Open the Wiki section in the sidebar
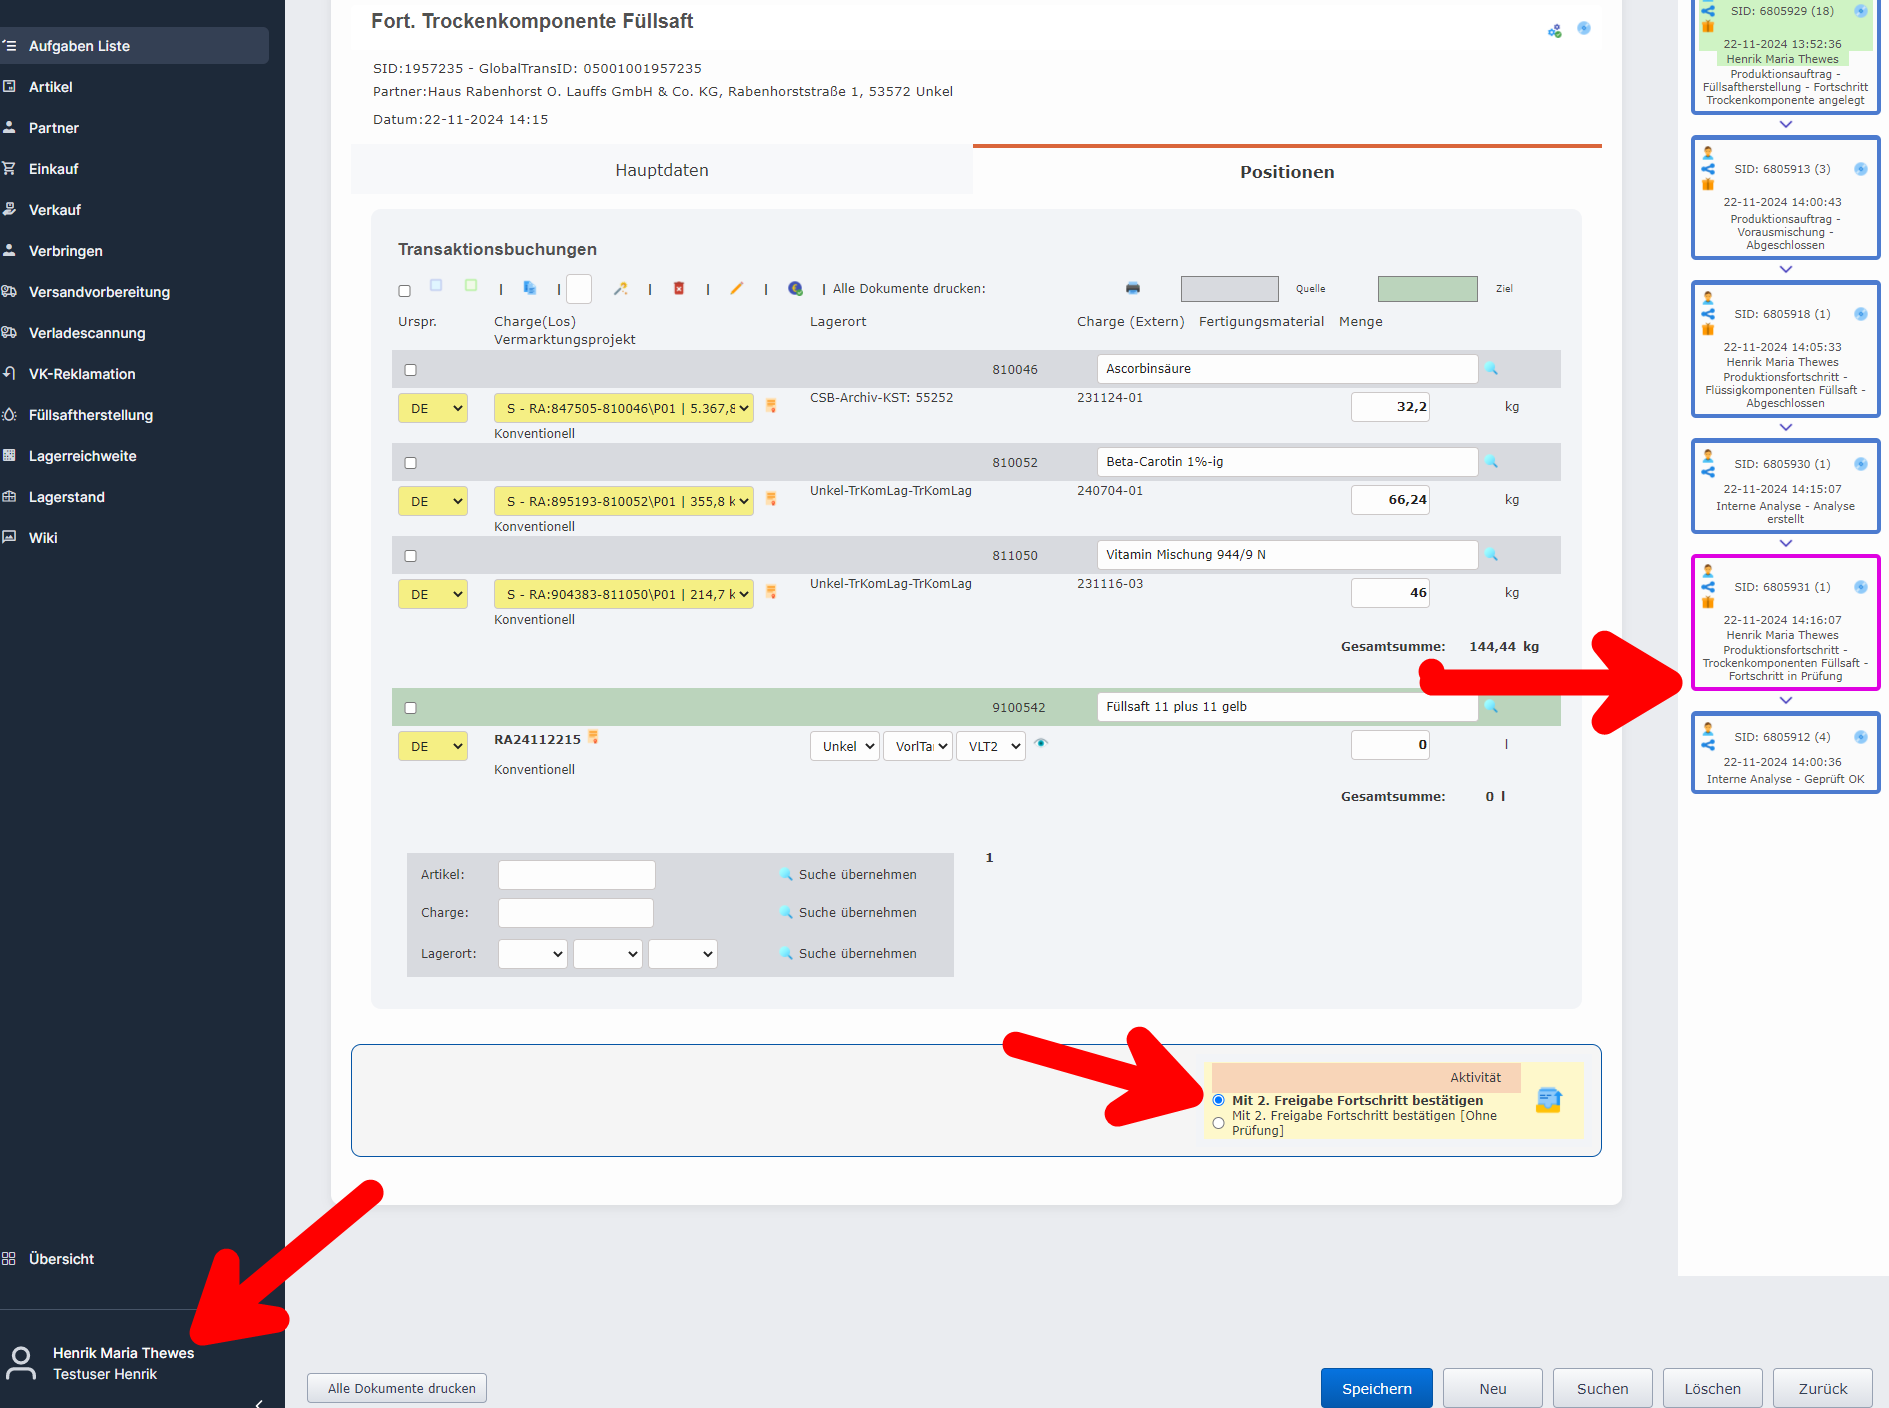The image size is (1889, 1408). click(x=43, y=537)
